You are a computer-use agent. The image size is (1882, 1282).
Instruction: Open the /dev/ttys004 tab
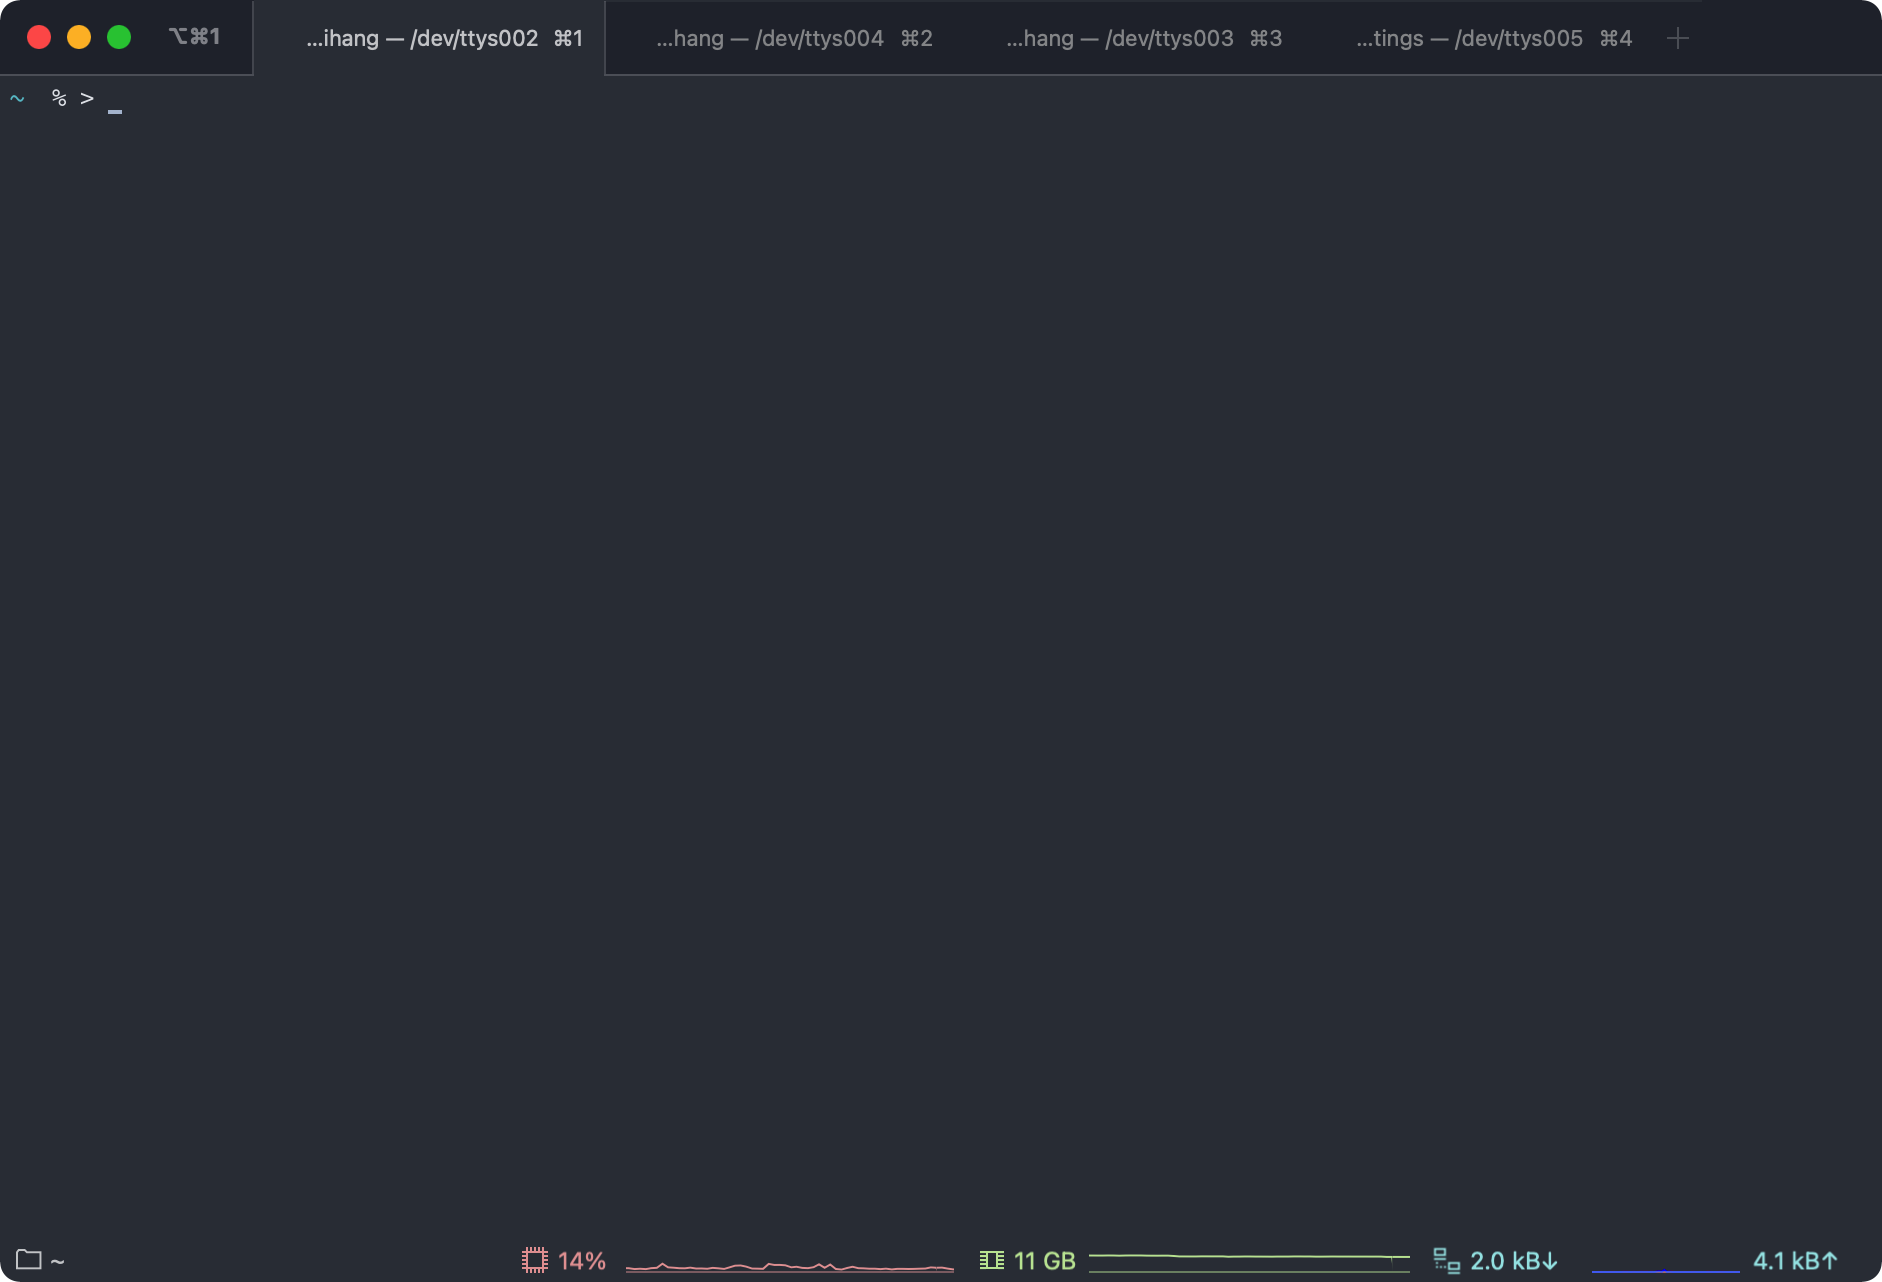click(x=779, y=38)
